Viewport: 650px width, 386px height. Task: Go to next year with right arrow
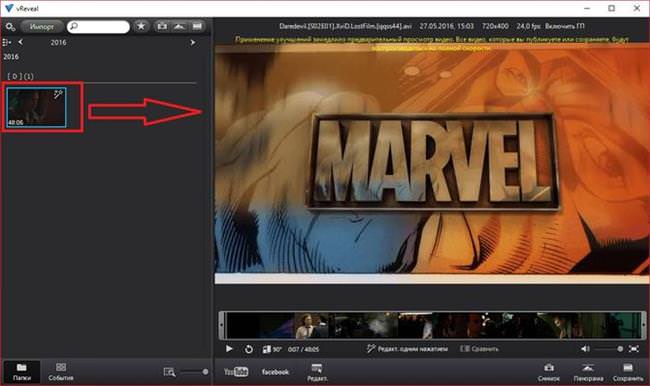192,42
